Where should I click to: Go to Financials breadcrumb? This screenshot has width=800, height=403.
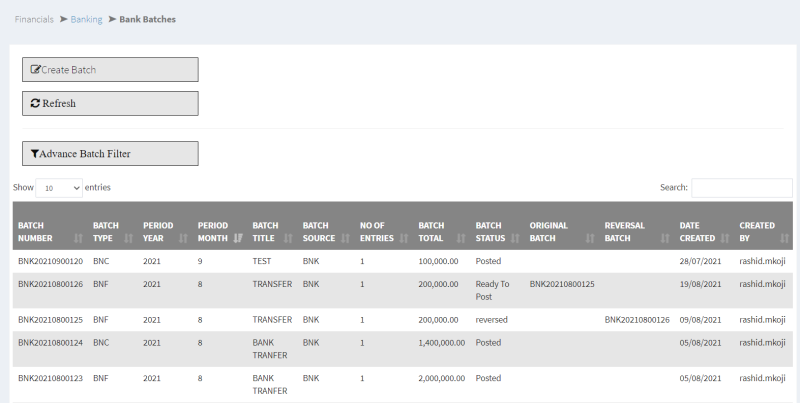click(34, 19)
